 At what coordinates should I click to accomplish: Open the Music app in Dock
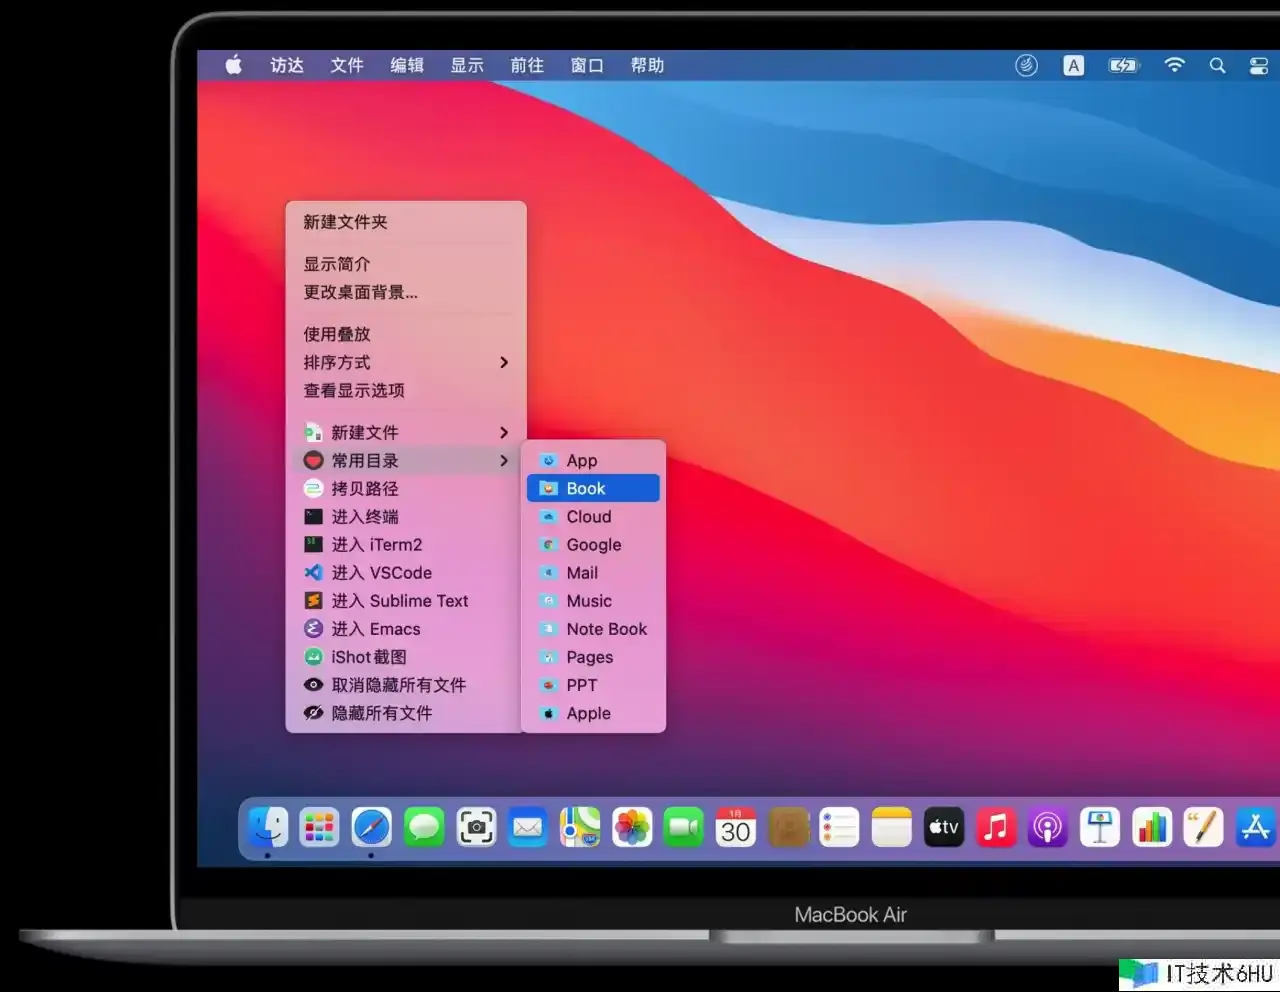(x=996, y=827)
